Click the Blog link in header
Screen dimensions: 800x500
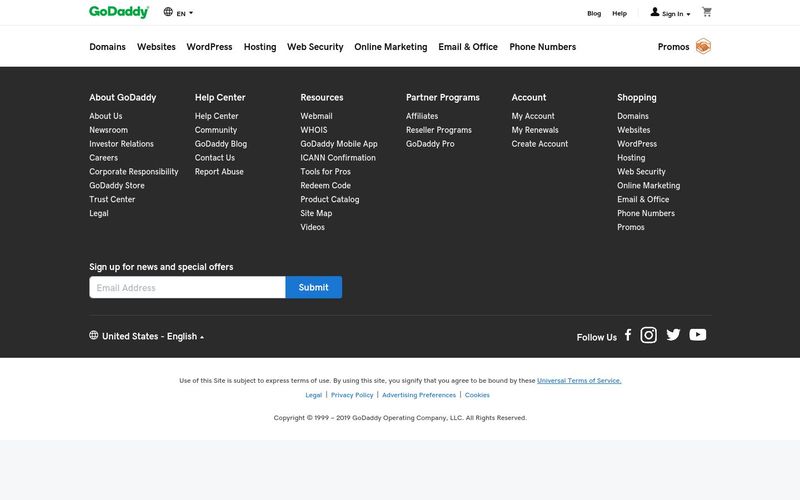(x=594, y=13)
